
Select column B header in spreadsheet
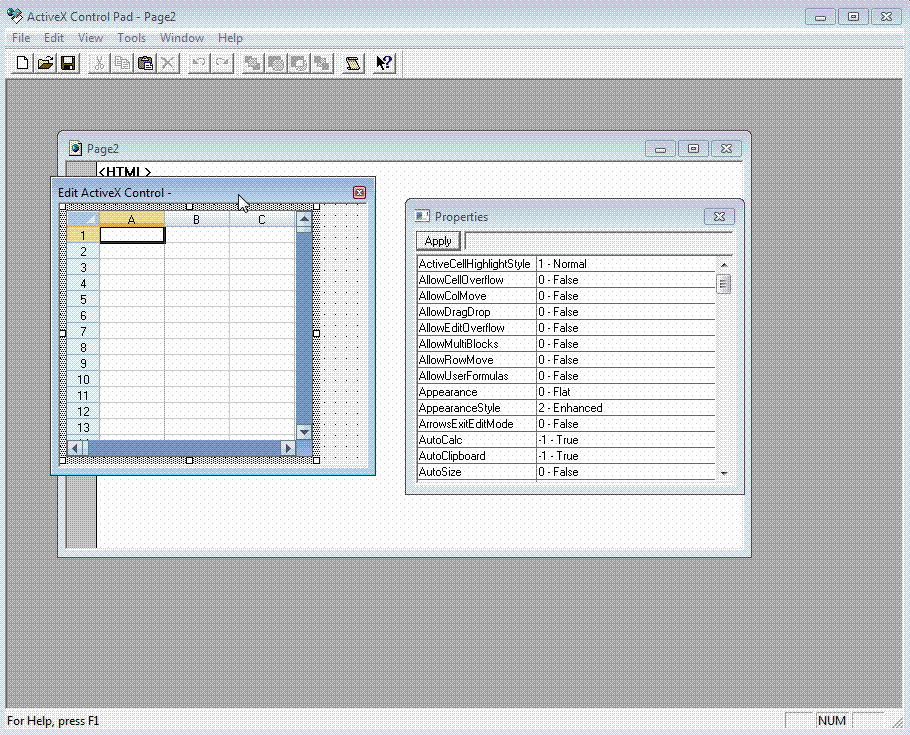(x=196, y=219)
